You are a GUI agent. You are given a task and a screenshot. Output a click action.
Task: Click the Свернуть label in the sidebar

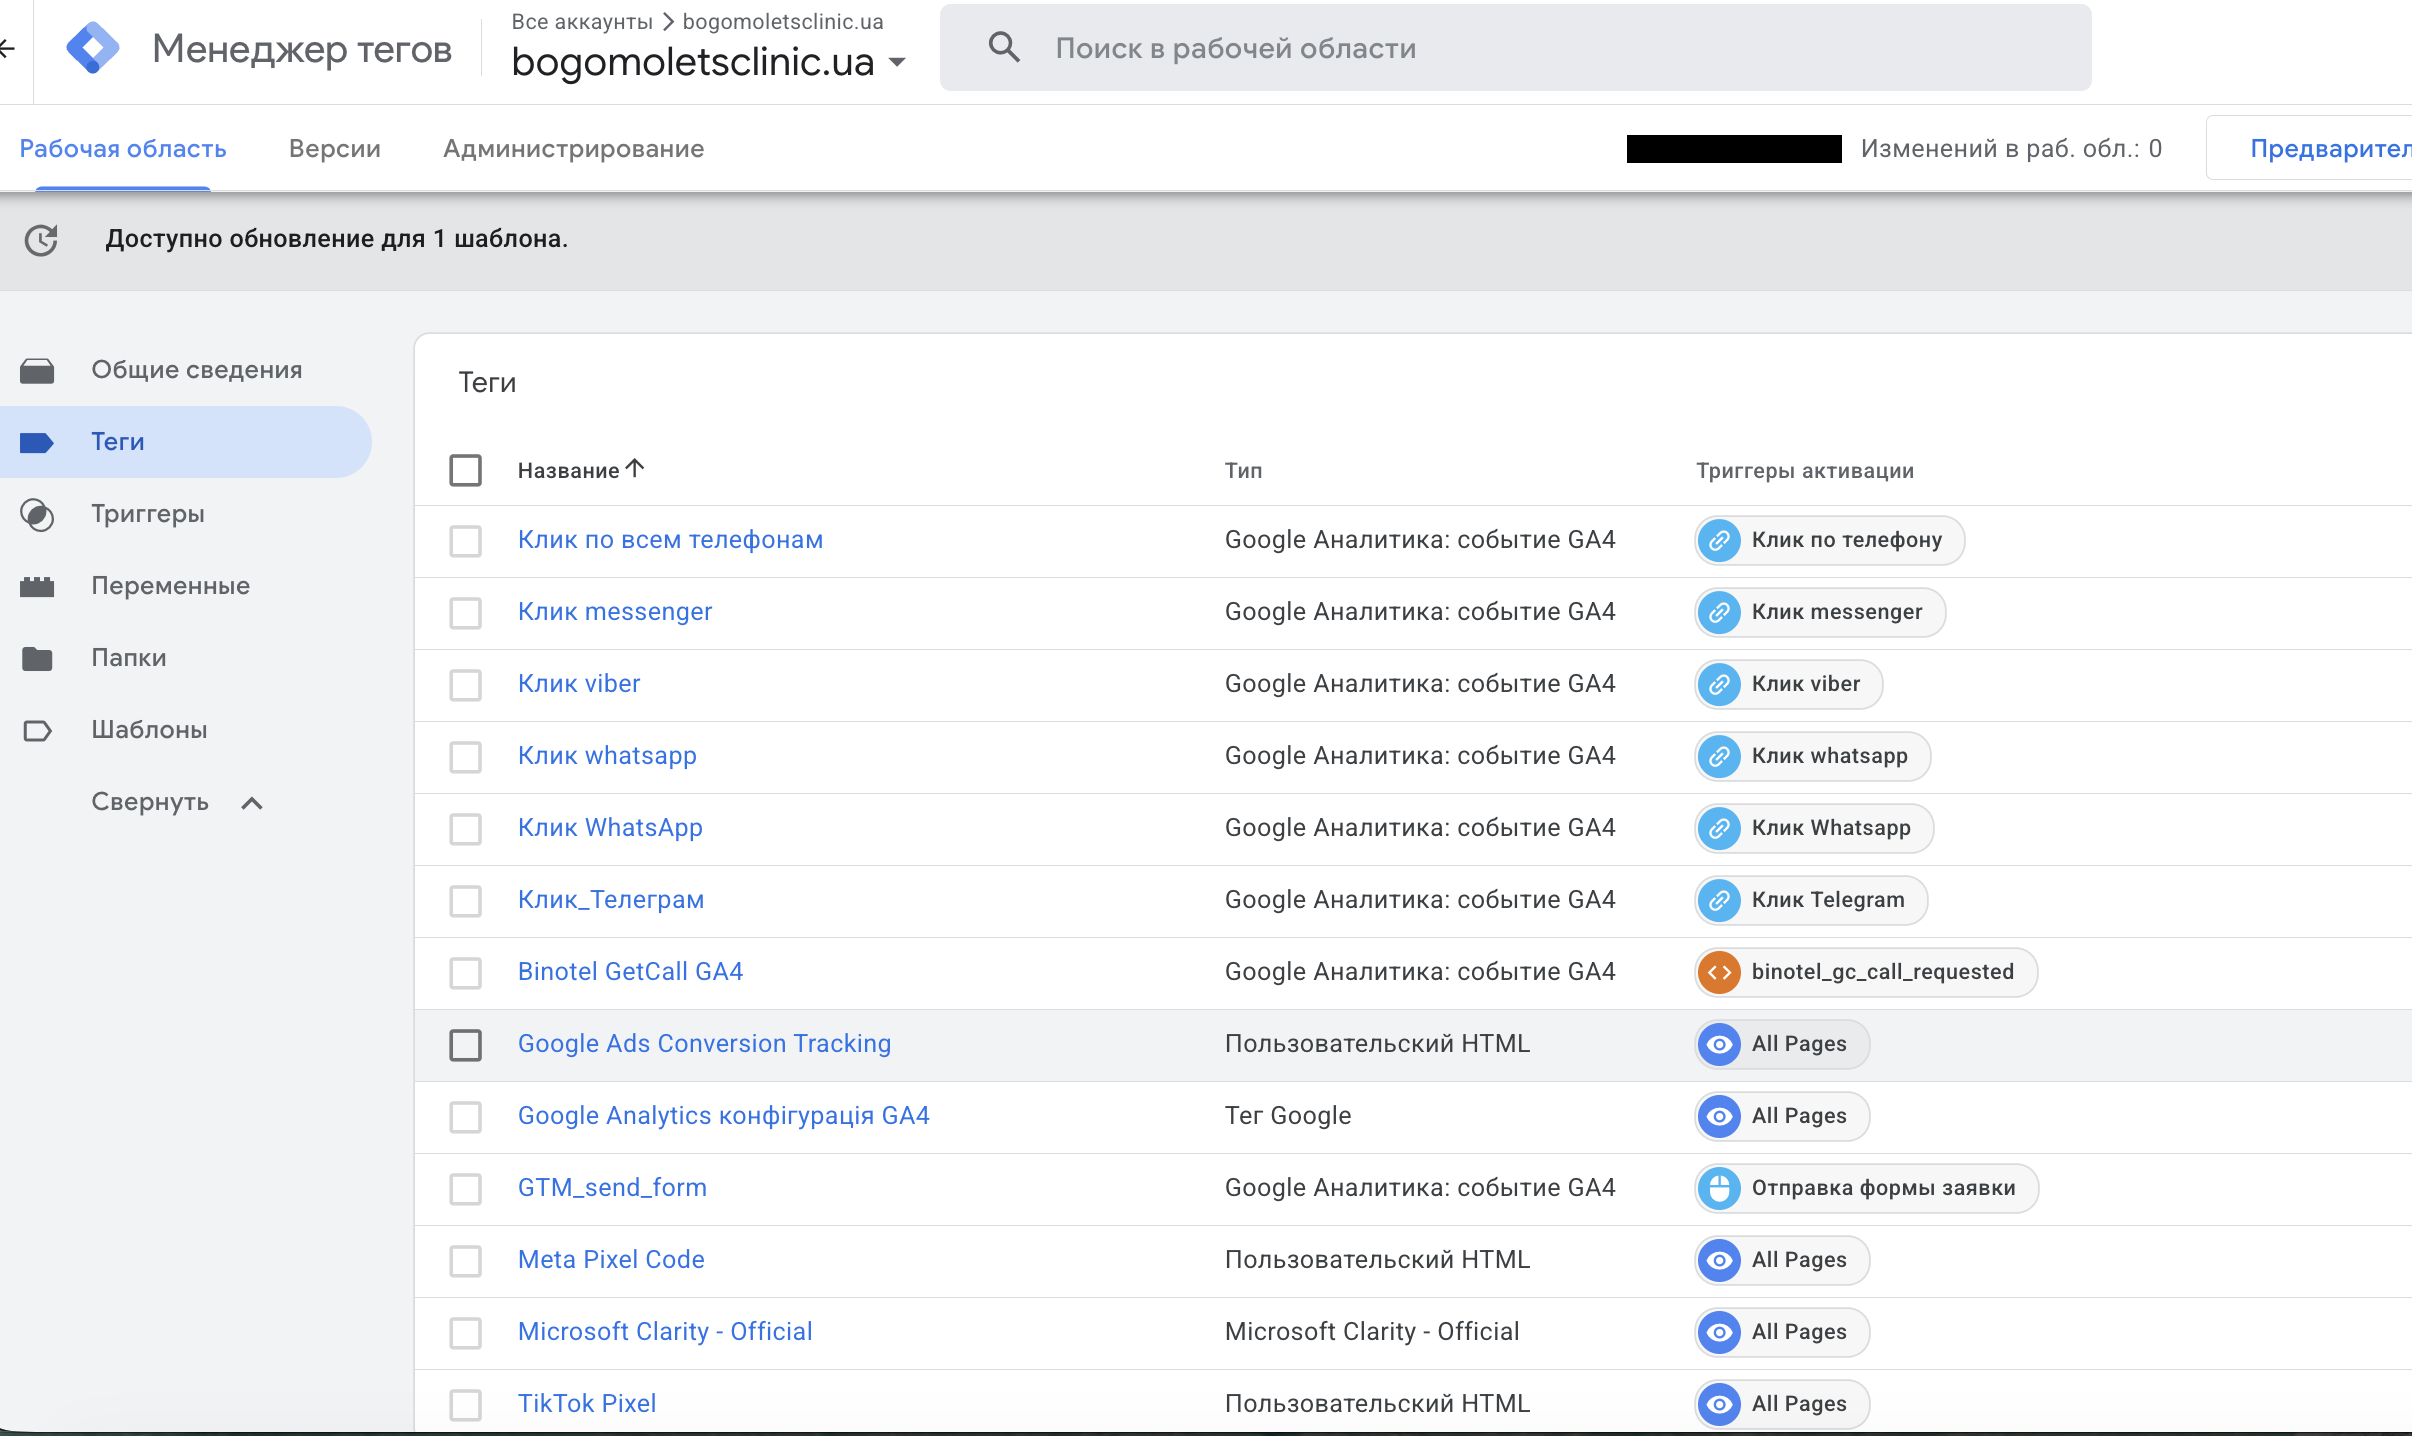[x=150, y=802]
